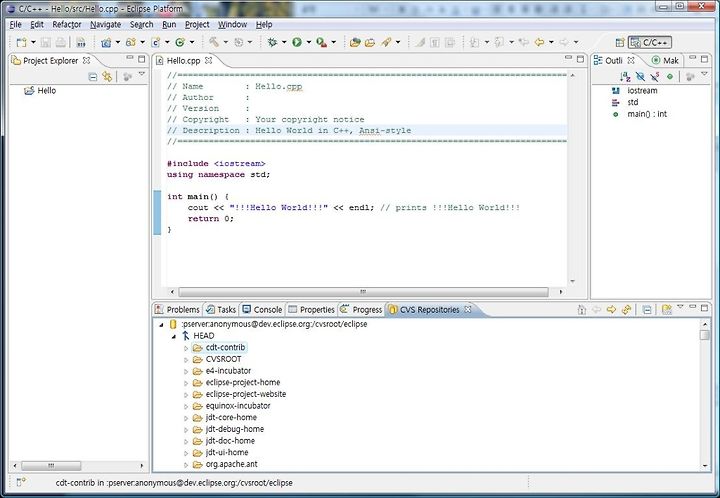720x498 pixels.
Task: Open the Navigate menu
Action: click(106, 25)
